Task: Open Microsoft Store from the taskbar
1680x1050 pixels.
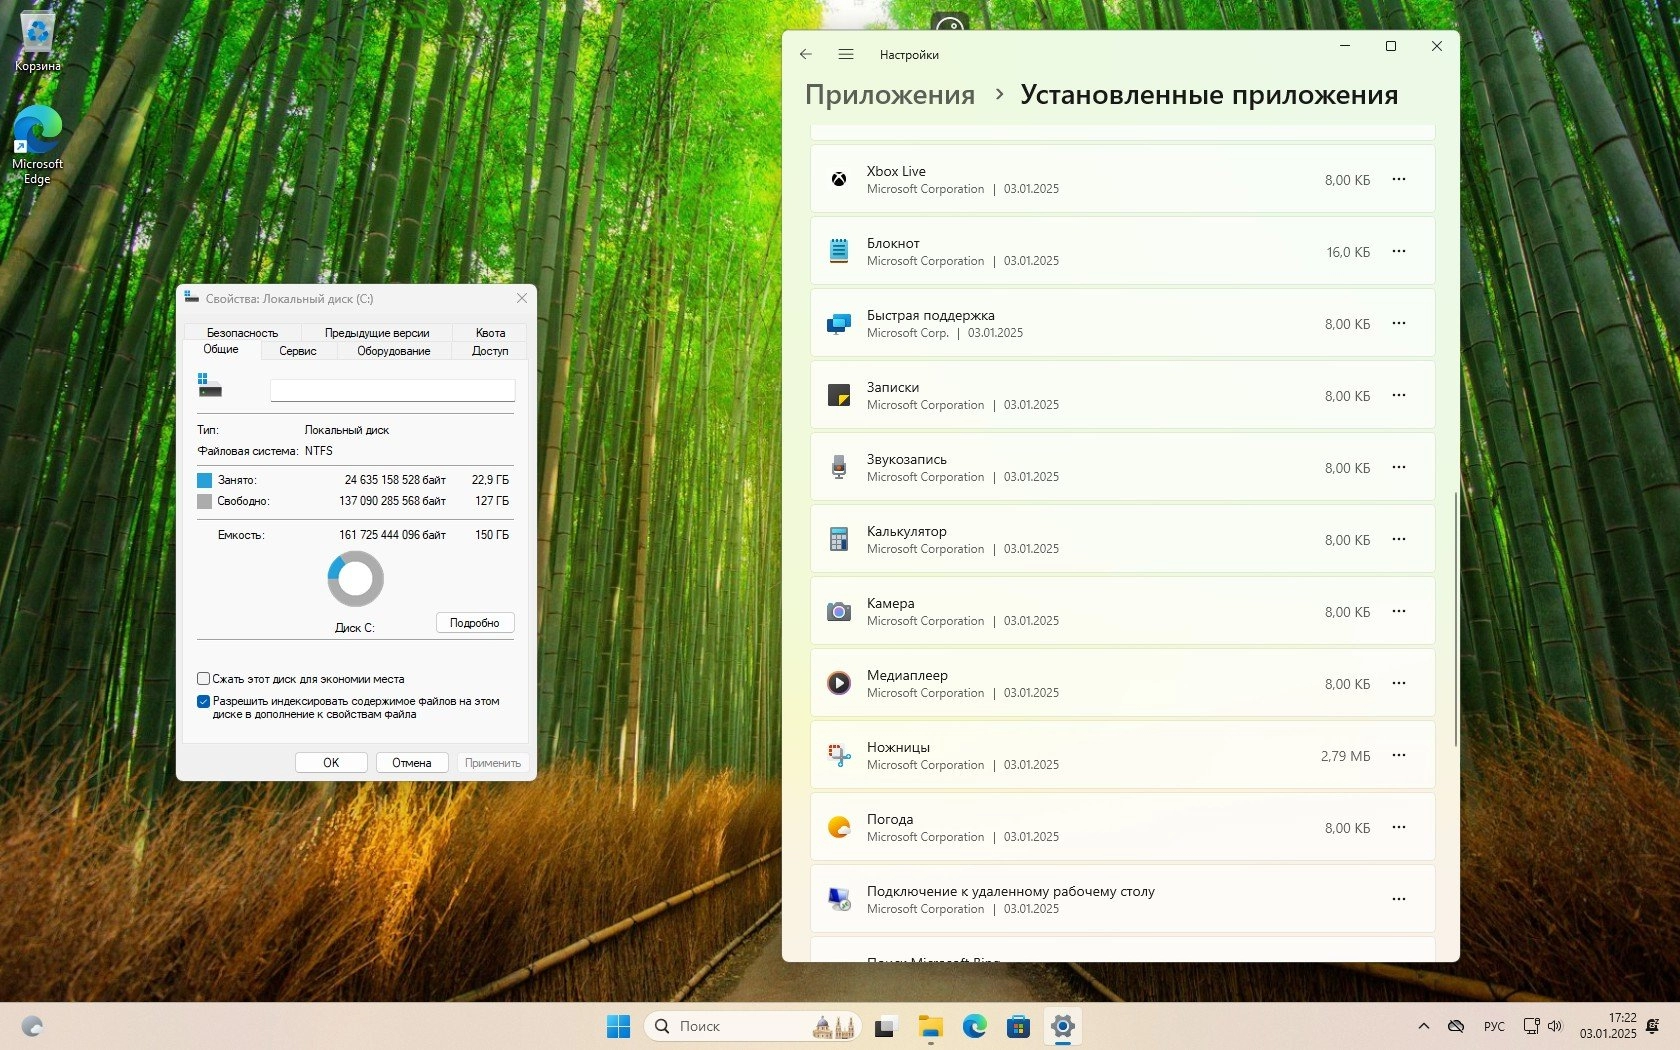Action: pyautogui.click(x=1018, y=1026)
